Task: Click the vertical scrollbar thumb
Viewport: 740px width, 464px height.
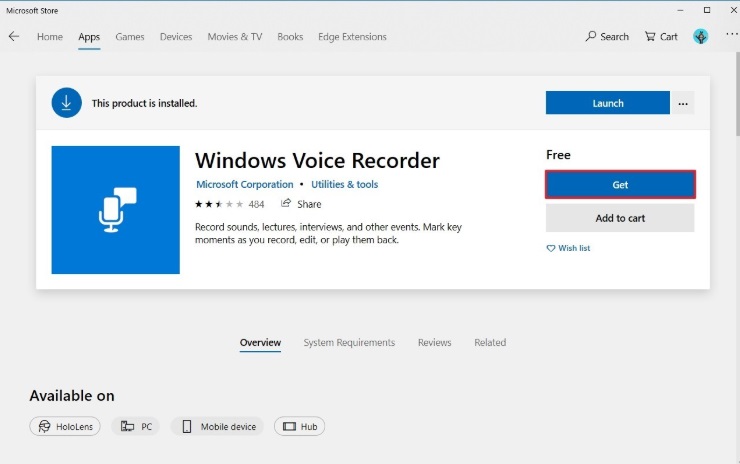Action: (737, 94)
